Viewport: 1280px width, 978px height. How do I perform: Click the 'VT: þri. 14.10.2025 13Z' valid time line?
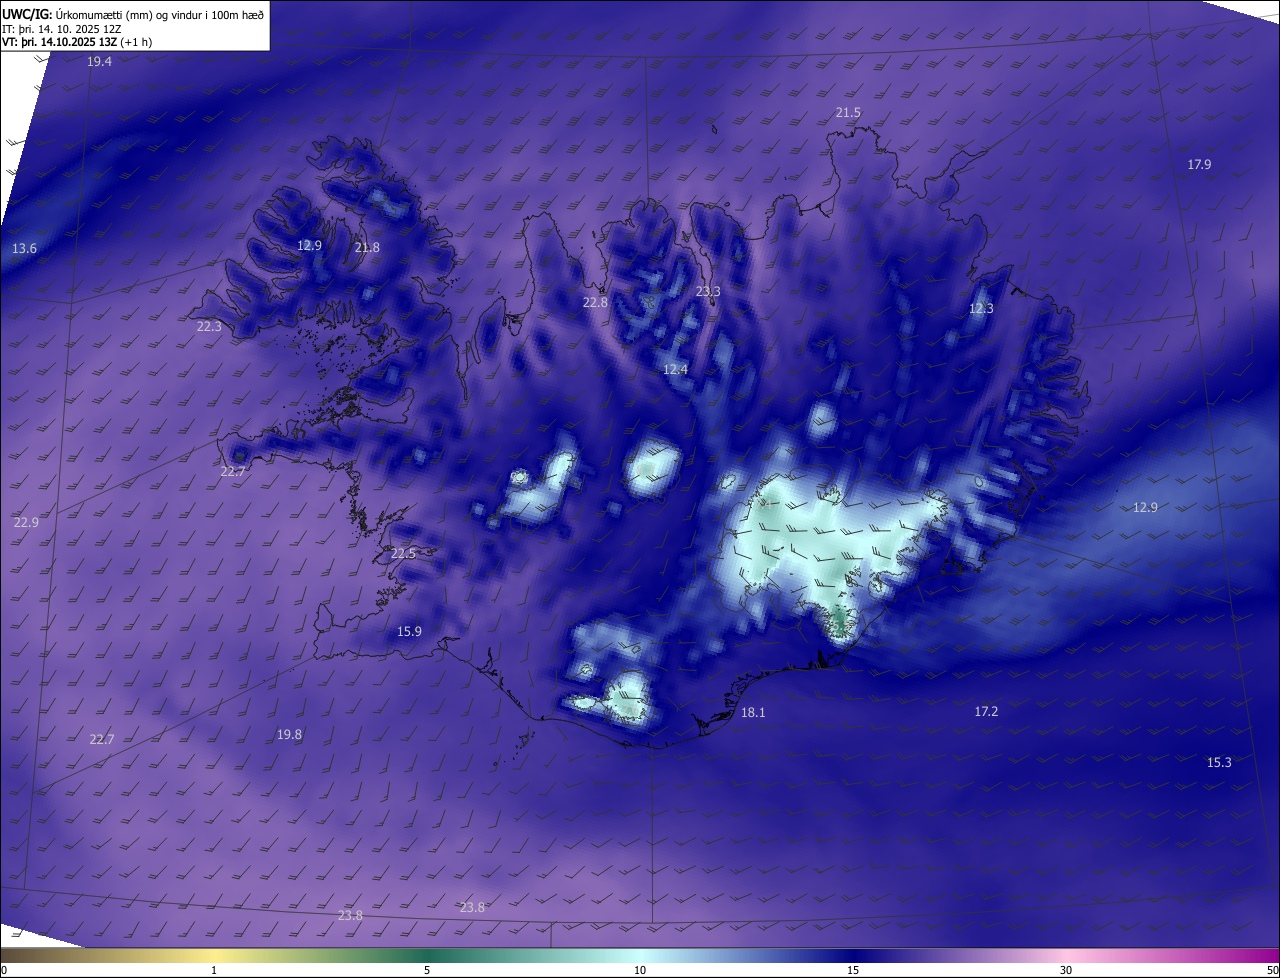(59, 42)
